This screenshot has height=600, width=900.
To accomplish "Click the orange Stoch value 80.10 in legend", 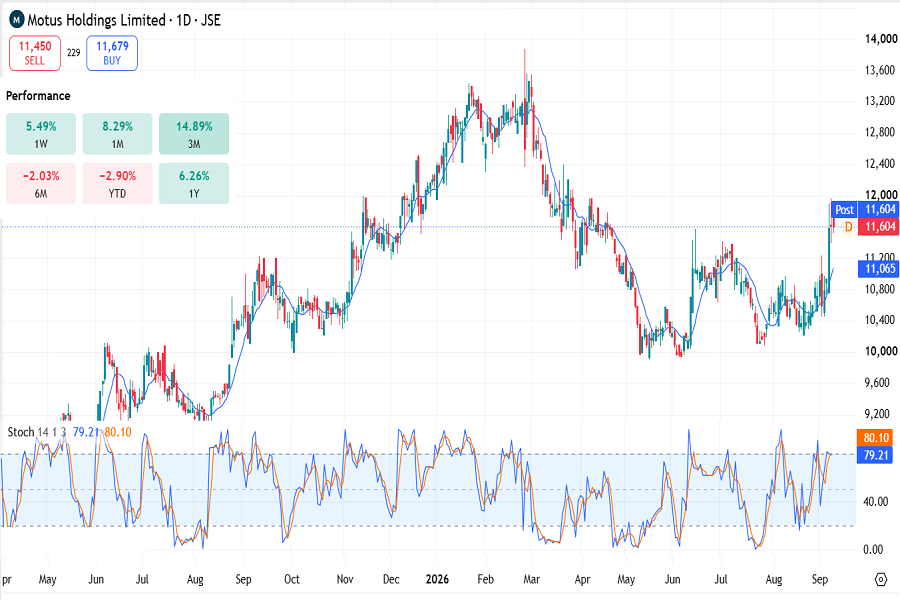I will pyautogui.click(x=118, y=432).
